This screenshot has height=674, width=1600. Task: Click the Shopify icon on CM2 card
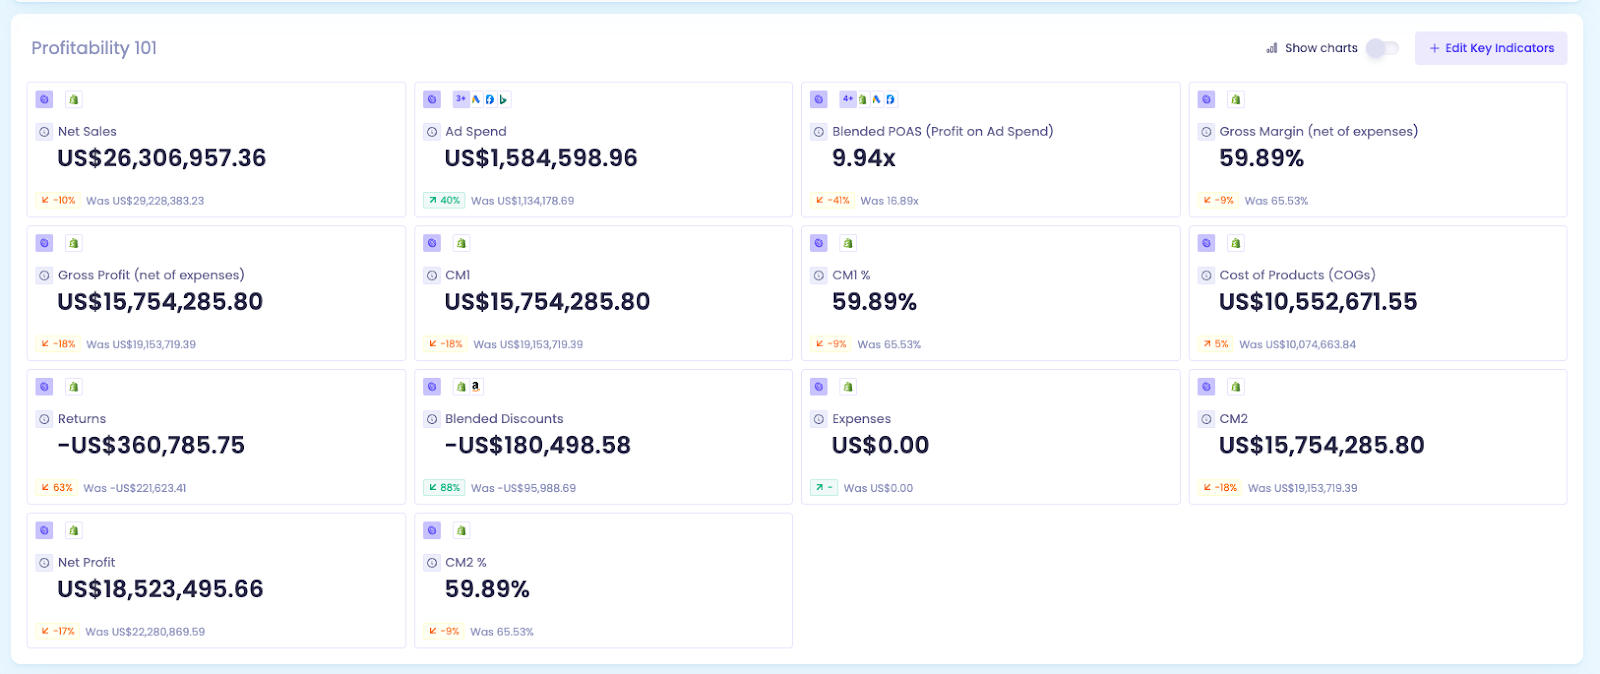(1235, 386)
